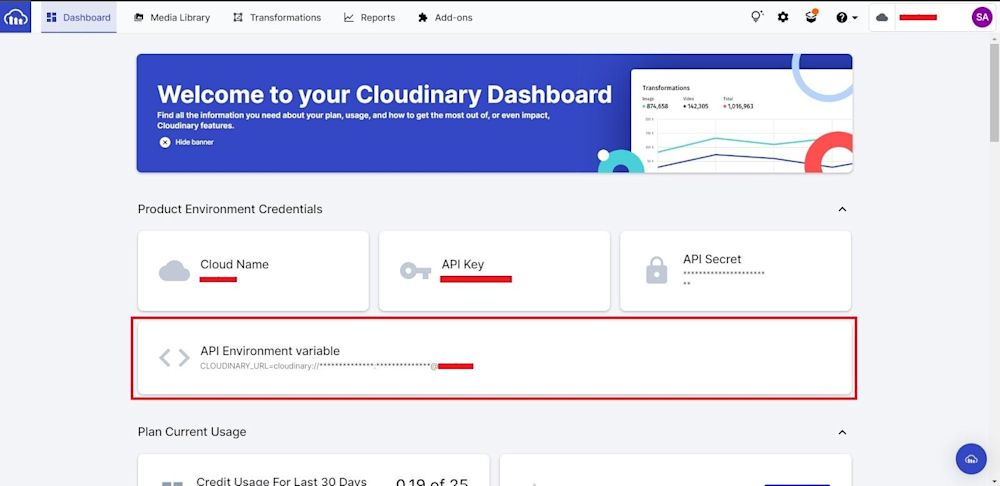Viewport: 1000px width, 486px height.
Task: Open the Transformations tab
Action: click(x=277, y=17)
